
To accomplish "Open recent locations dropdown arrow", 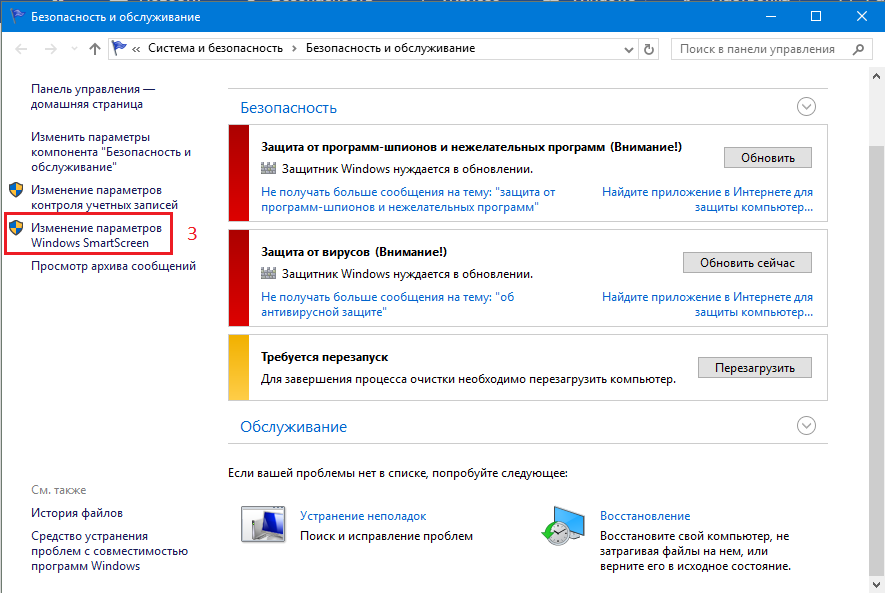I will point(74,49).
